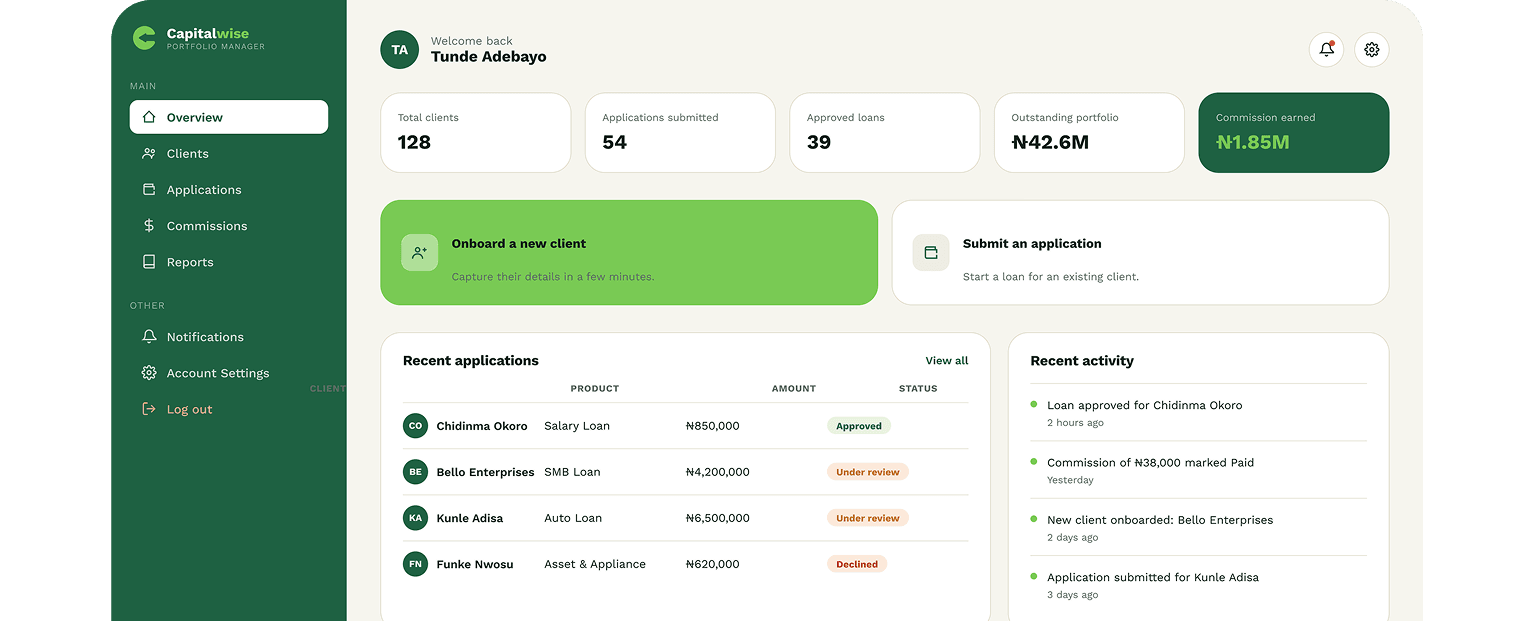This screenshot has width=1535, height=621.
Task: Click Submit an application card
Action: (1140, 253)
